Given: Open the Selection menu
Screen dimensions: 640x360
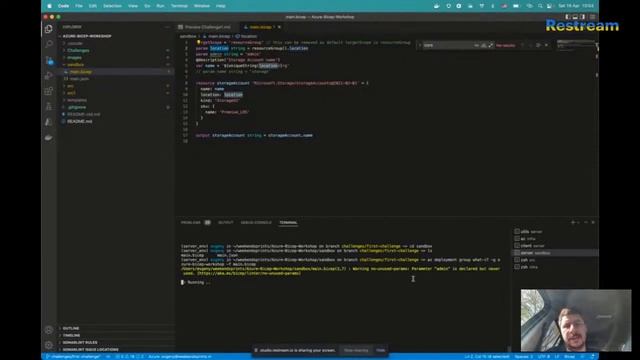Looking at the screenshot, I should (112, 6).
